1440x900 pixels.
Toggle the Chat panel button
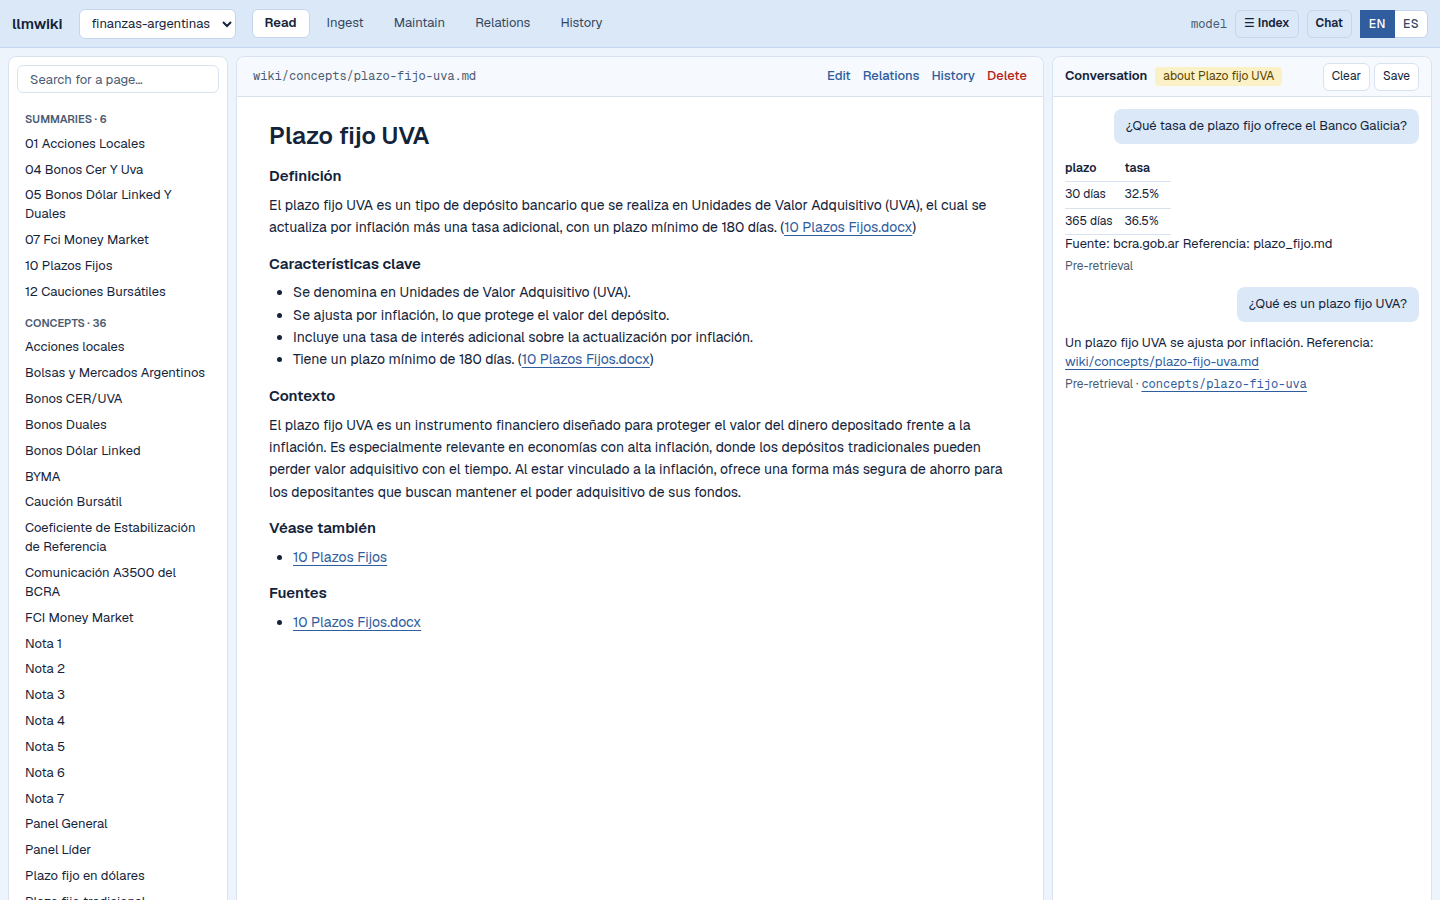click(x=1329, y=23)
